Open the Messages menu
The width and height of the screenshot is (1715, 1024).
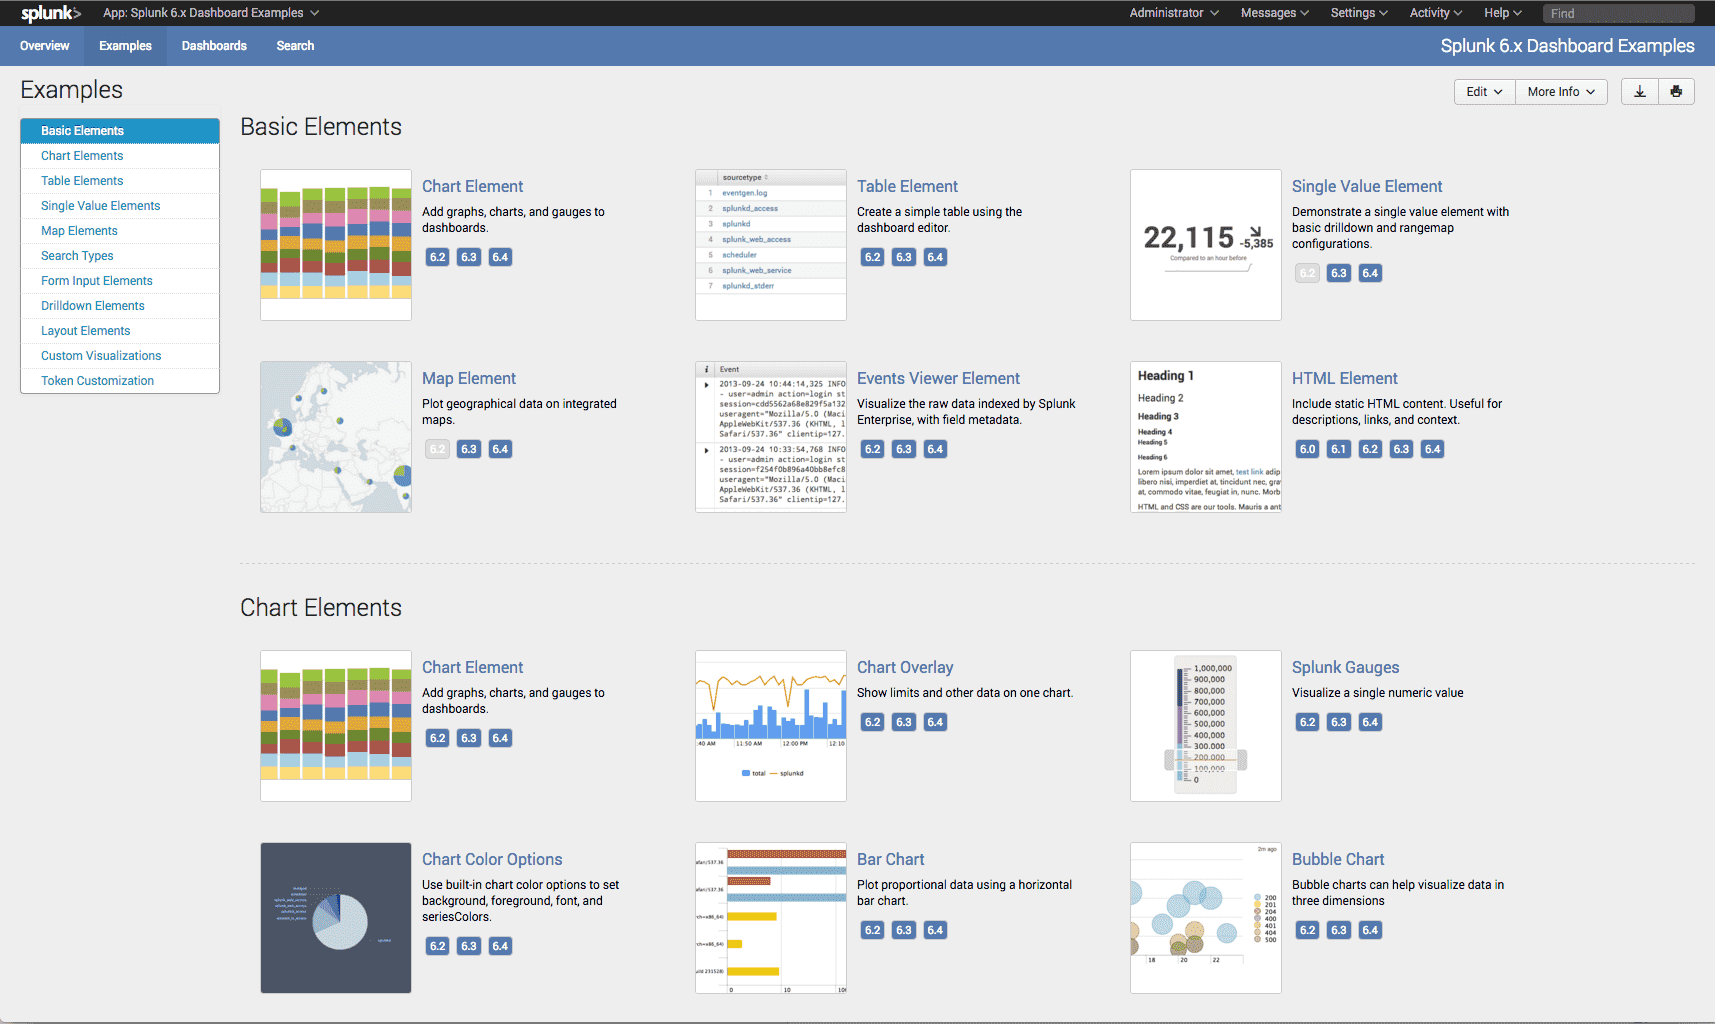1268,13
